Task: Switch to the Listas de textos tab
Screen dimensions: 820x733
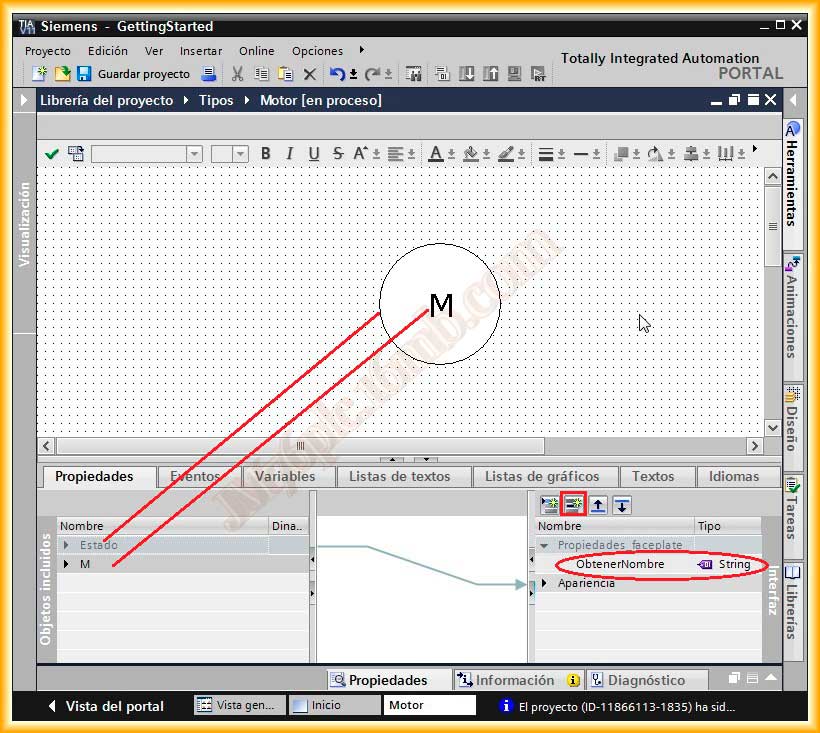Action: pos(399,477)
